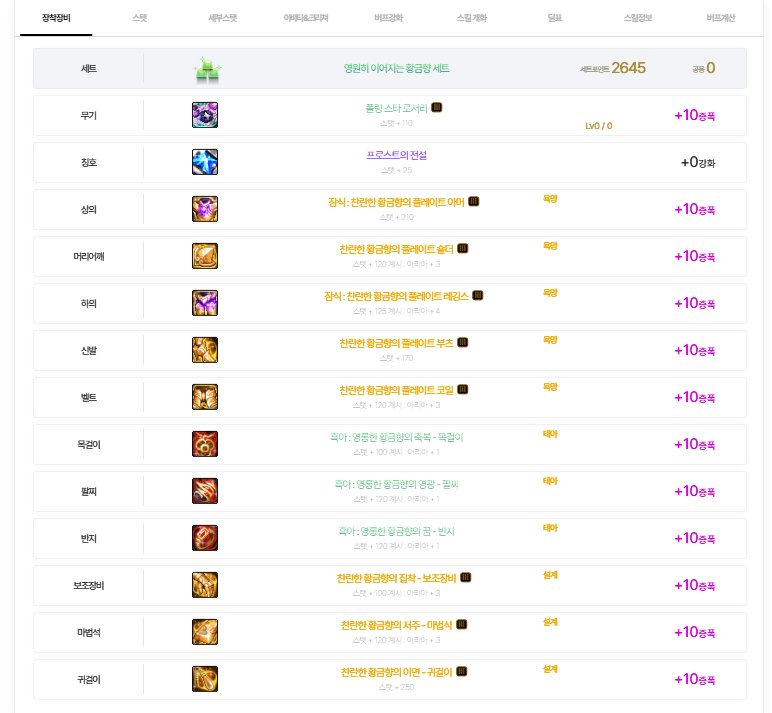
Task: Click the 프로스트의 전설 title link
Action: coord(397,155)
